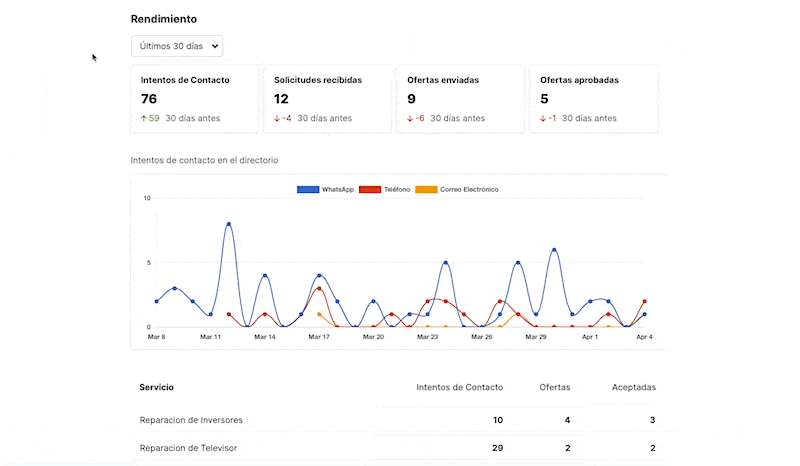Toggle Teléfono series in chart legend
Image resolution: width=800 pixels, height=466 pixels.
coord(384,189)
